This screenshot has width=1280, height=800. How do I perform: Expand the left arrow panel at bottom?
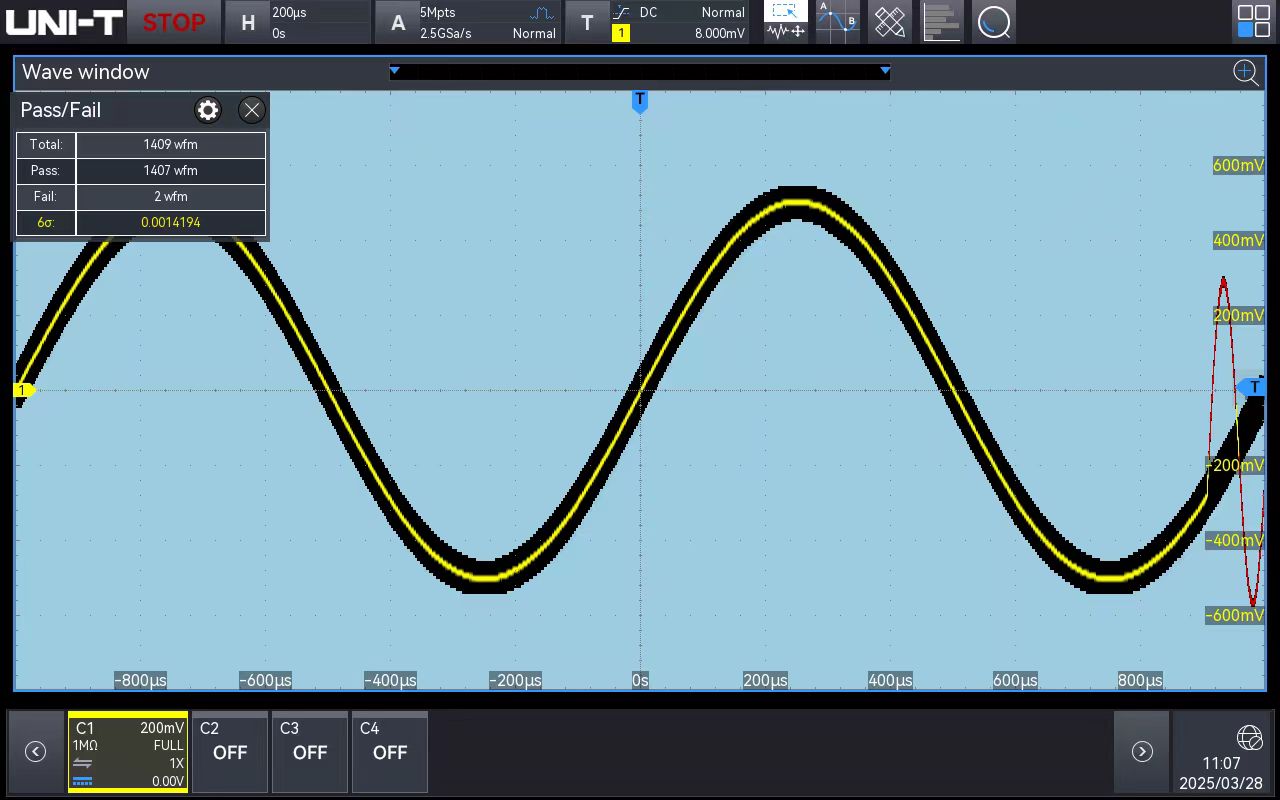click(x=35, y=751)
